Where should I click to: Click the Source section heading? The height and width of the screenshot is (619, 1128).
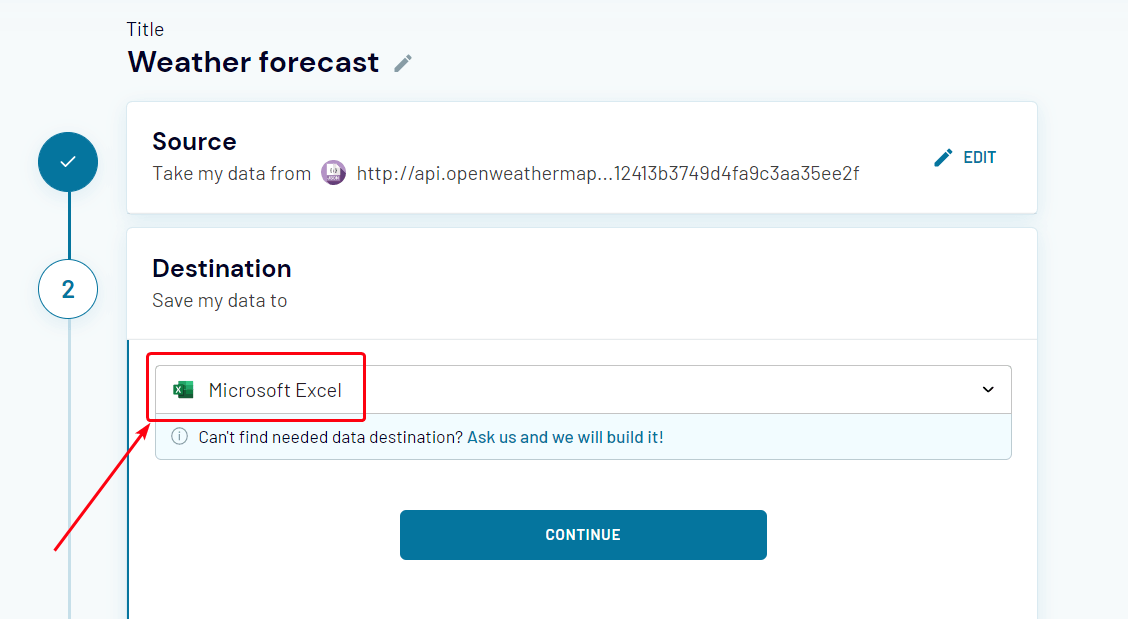(x=194, y=142)
